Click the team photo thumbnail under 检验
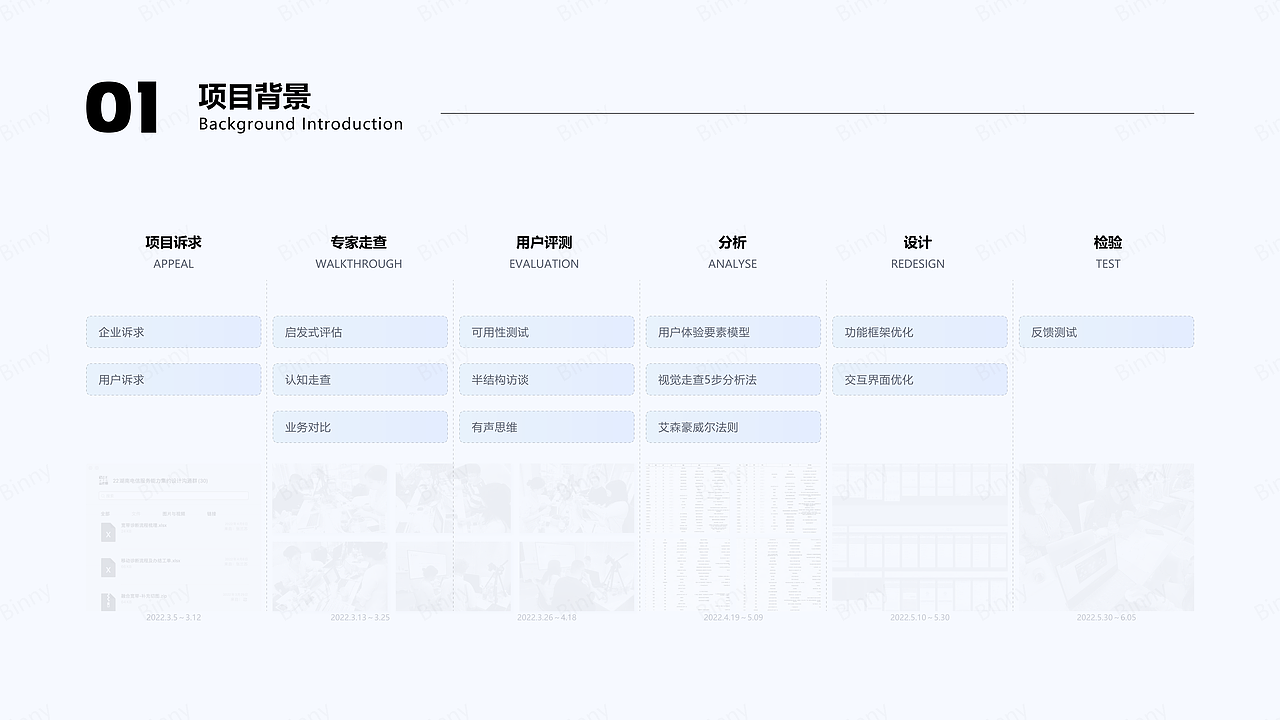The image size is (1280, 720). click(x=1106, y=536)
